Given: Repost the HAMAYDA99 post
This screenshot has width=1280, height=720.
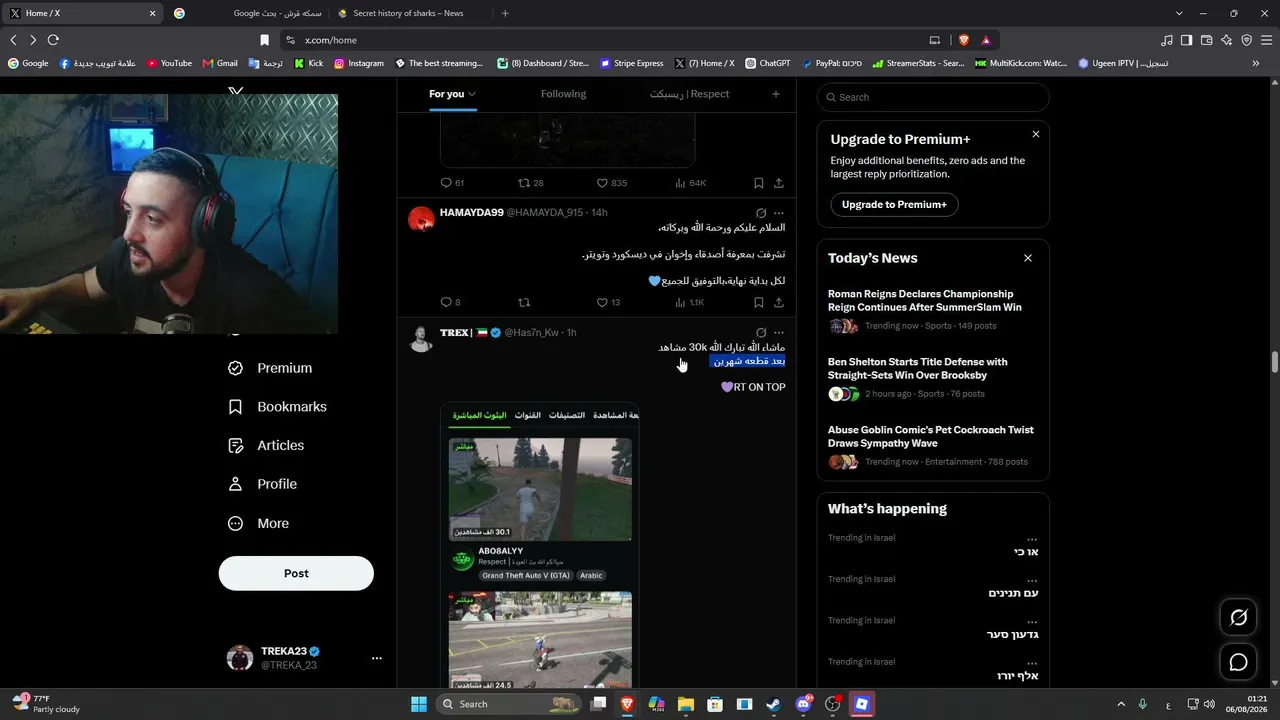Looking at the screenshot, I should 523,302.
